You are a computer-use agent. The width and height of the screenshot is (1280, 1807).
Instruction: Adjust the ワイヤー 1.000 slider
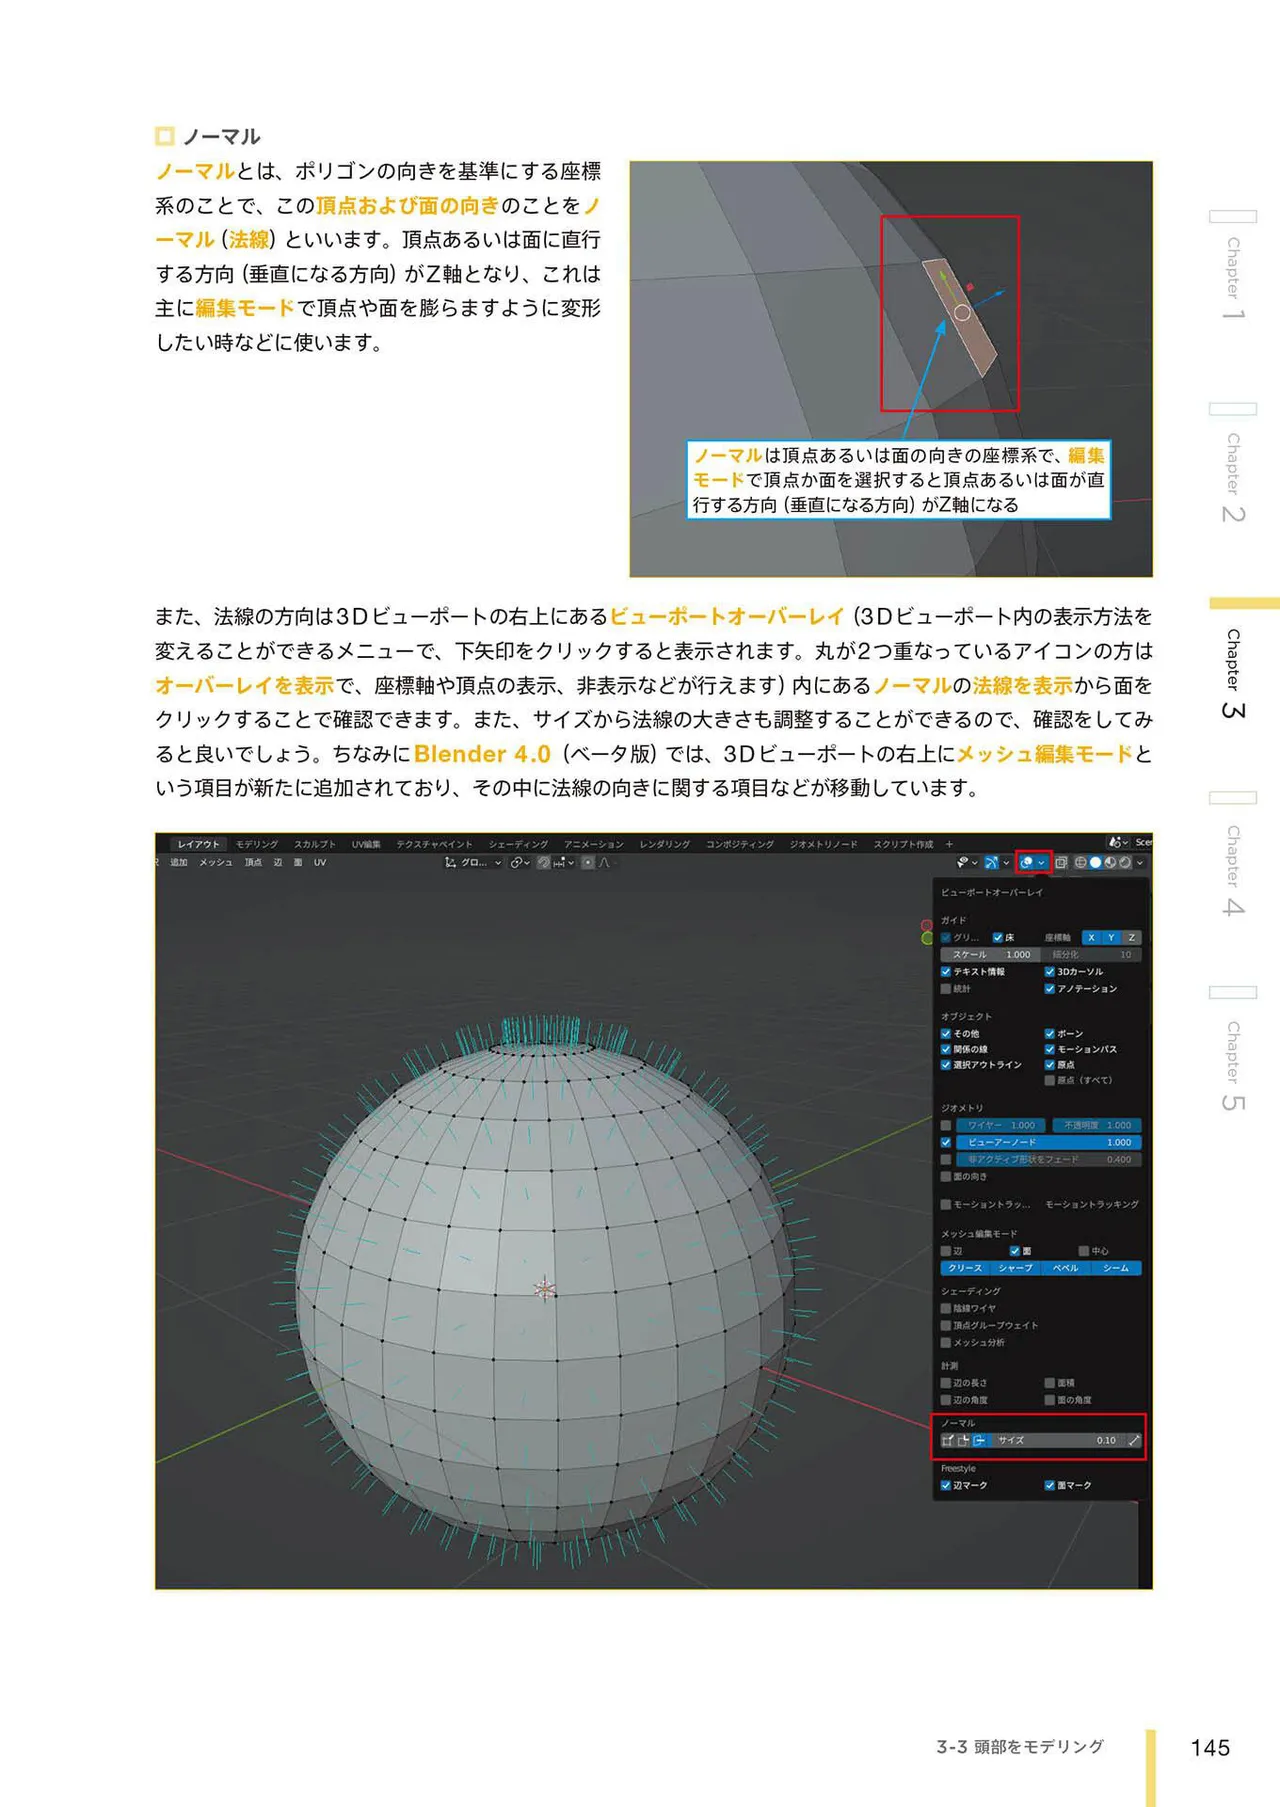tap(1000, 1126)
